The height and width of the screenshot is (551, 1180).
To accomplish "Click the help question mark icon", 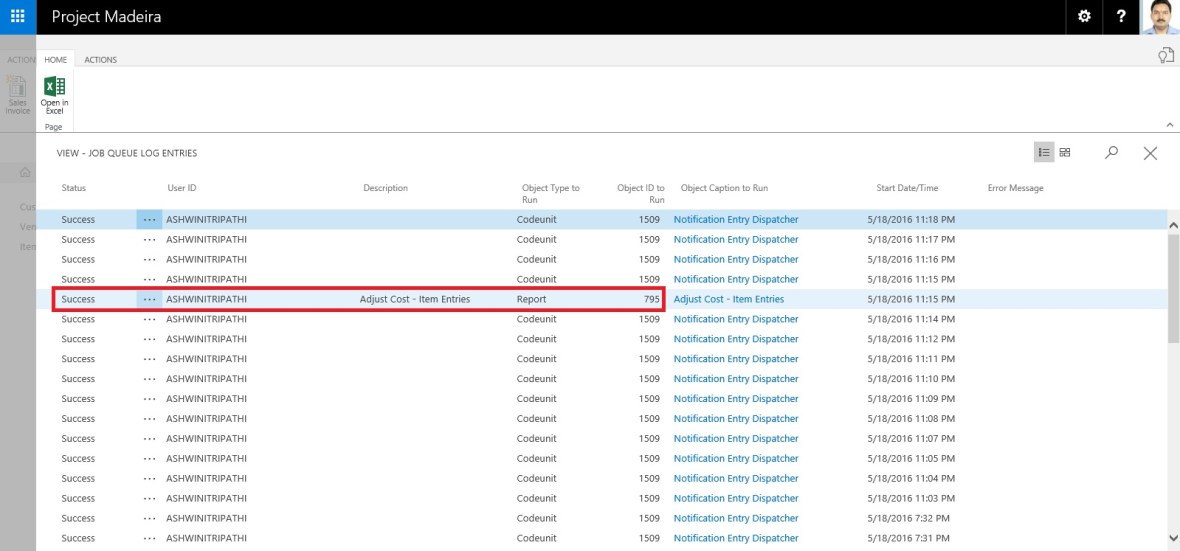I will [x=1121, y=17].
